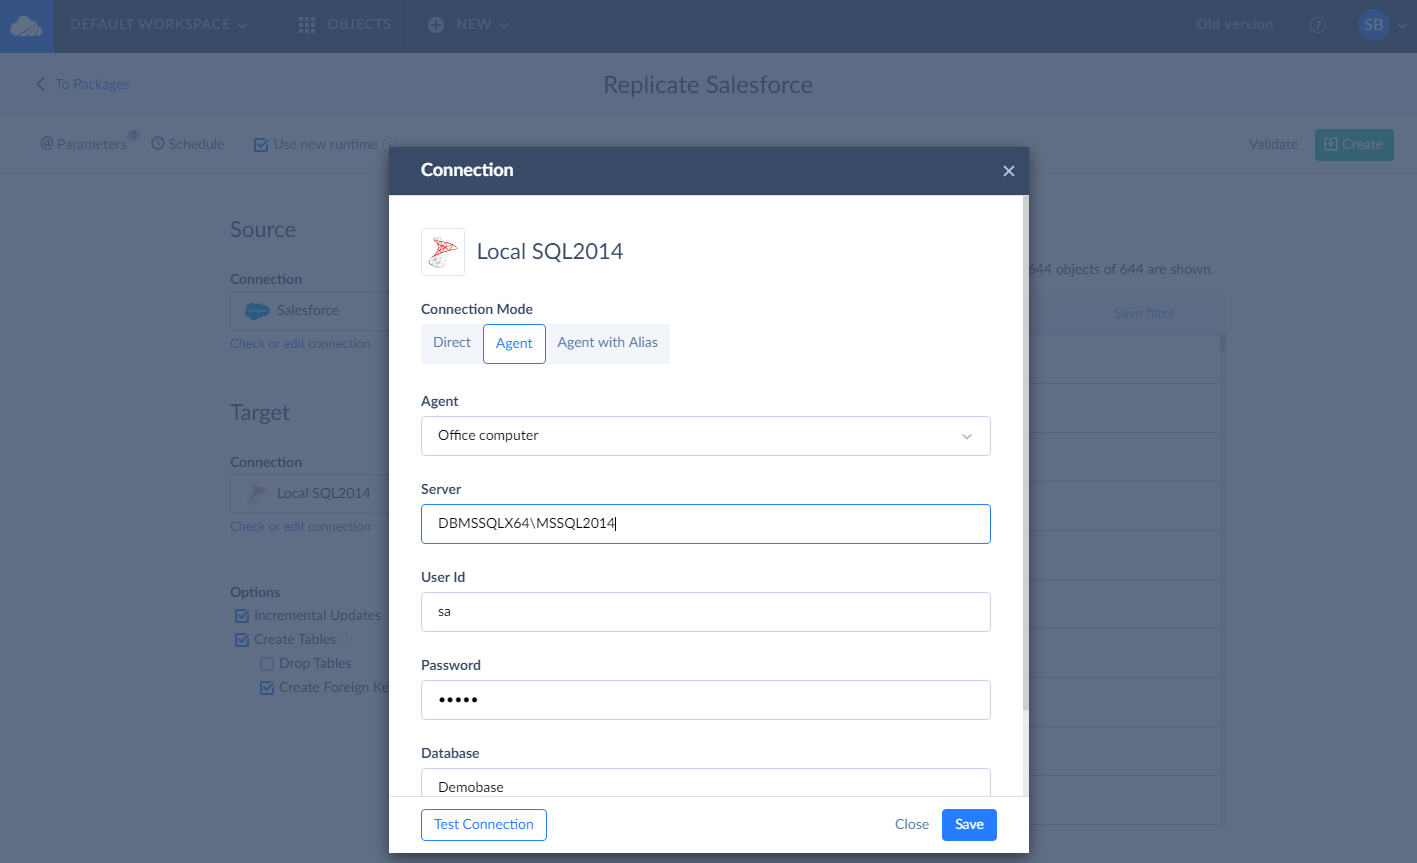The height and width of the screenshot is (863, 1417).
Task: Click the Salesforce cloud icon
Action: (257, 311)
